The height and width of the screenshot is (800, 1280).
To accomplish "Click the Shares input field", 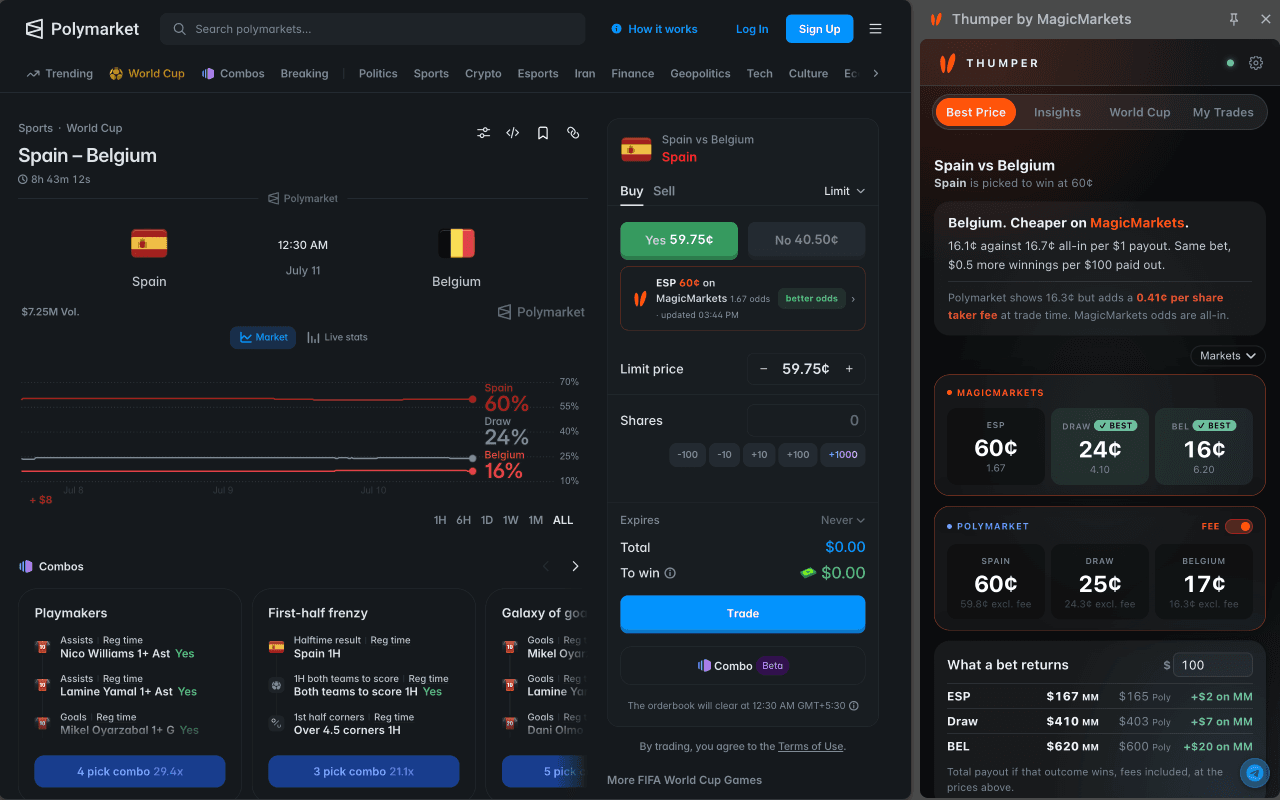I will (806, 421).
